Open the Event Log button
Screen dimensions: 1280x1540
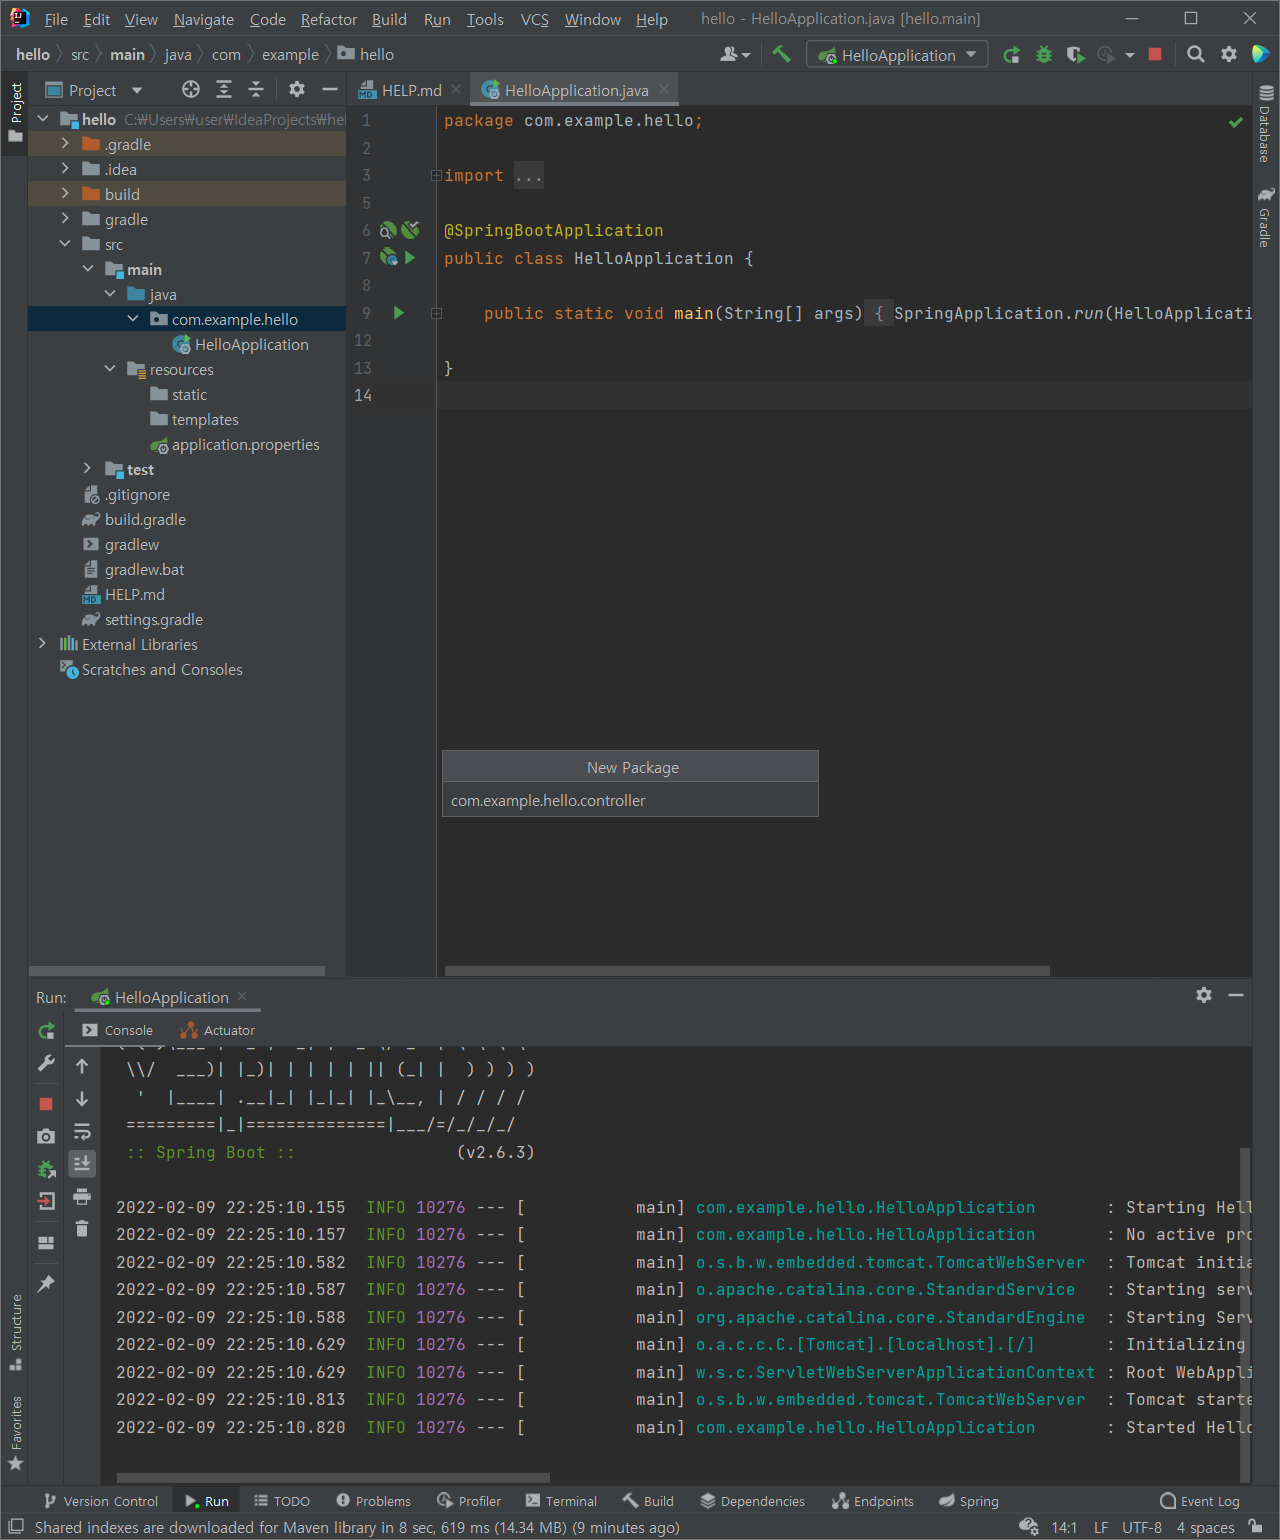pyautogui.click(x=1199, y=1501)
